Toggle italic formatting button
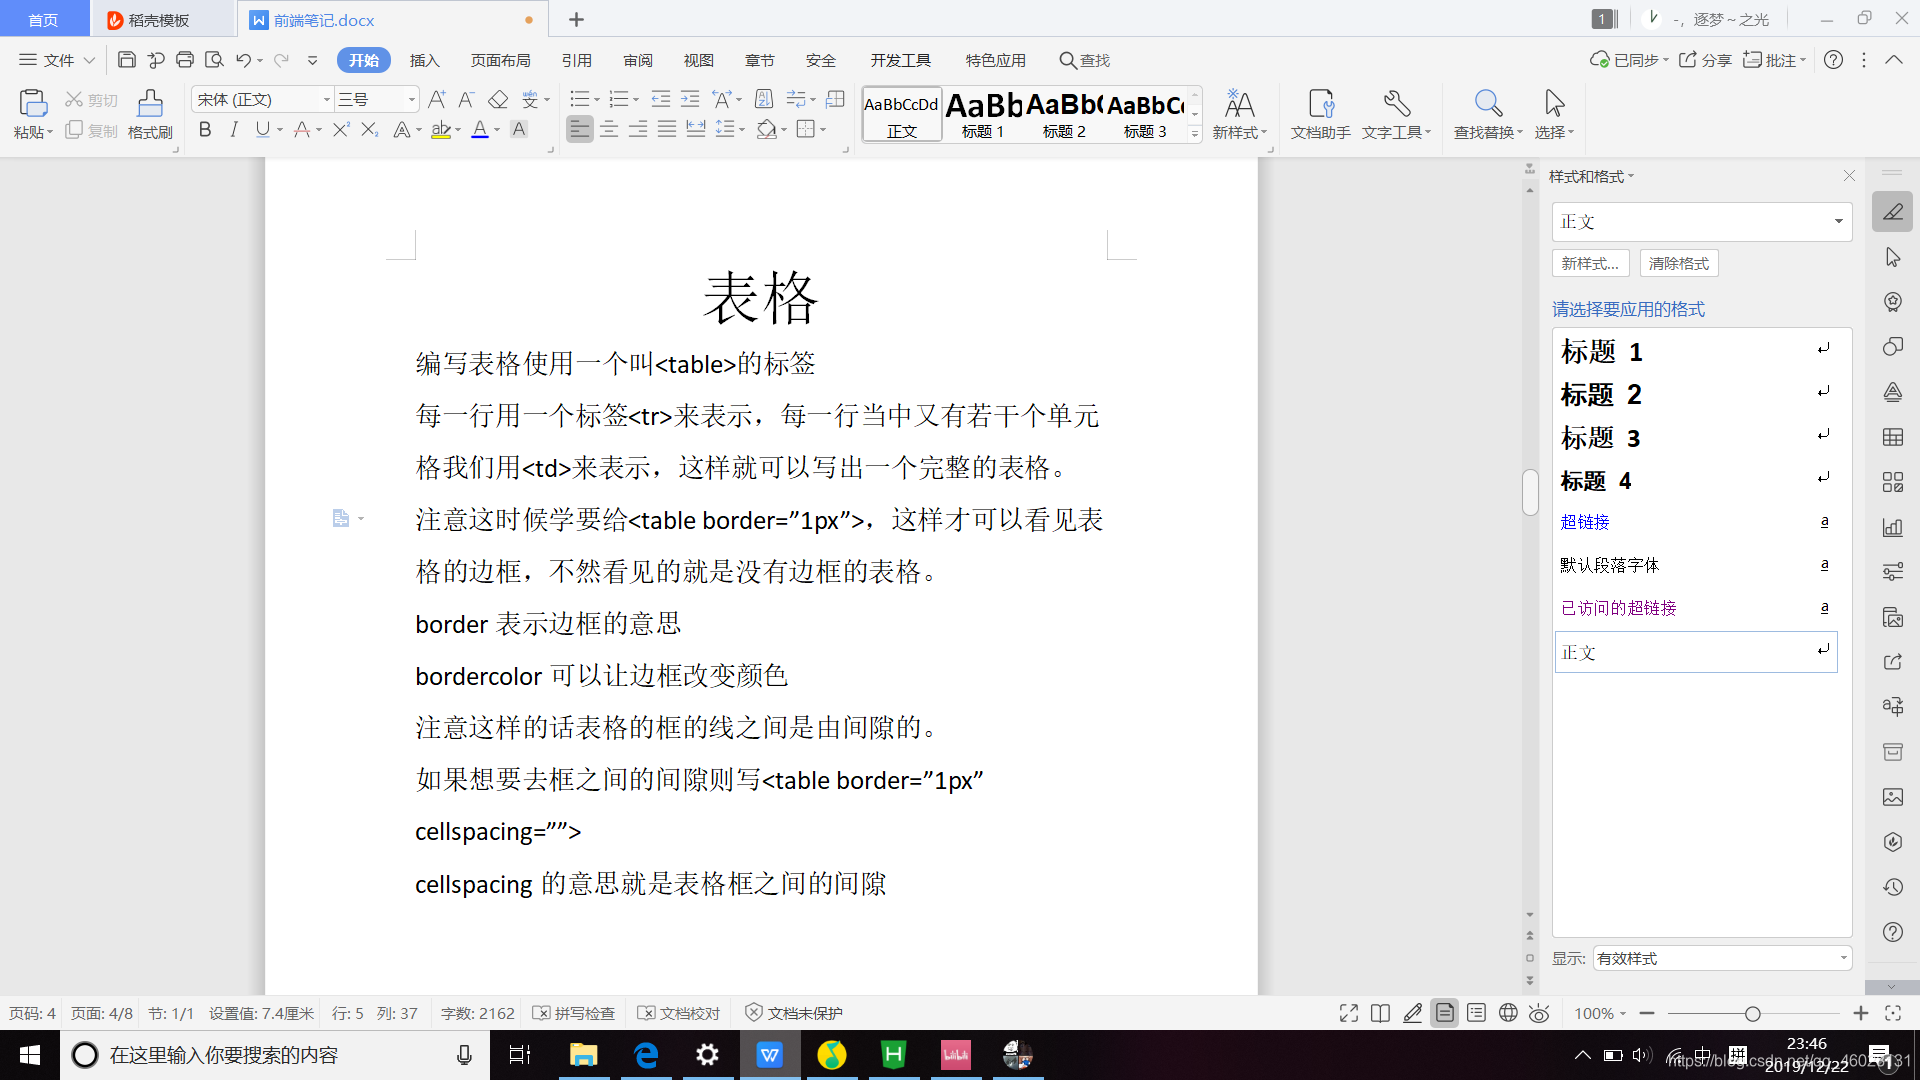Viewport: 1920px width, 1080px height. [234, 129]
